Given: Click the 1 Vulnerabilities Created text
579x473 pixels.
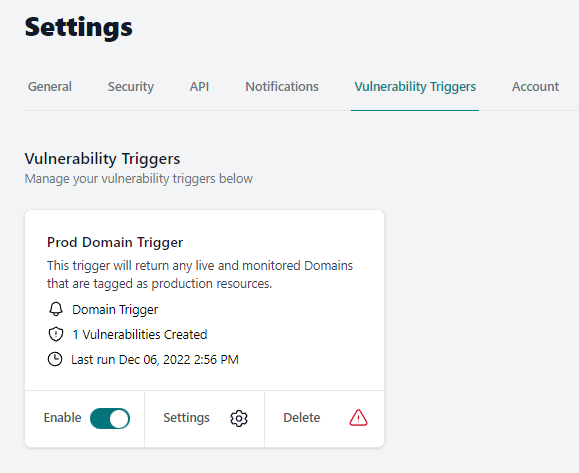Looking at the screenshot, I should click(x=140, y=335).
